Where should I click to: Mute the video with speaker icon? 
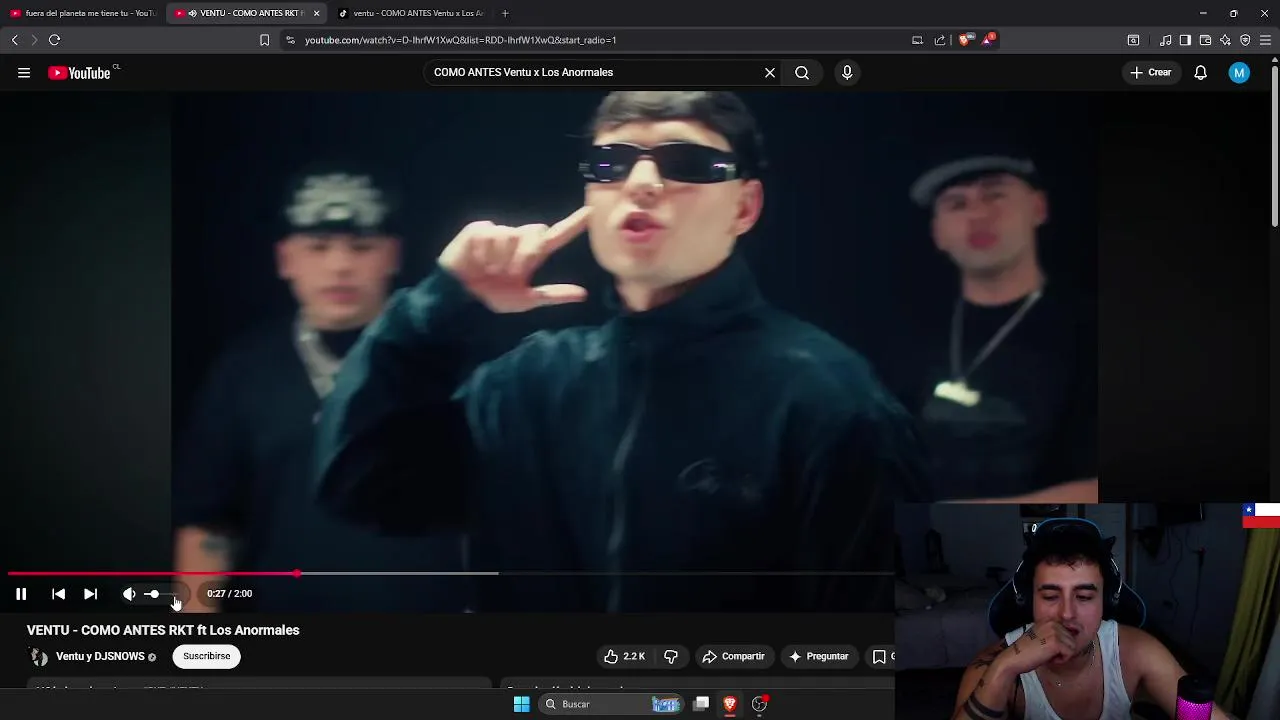coord(129,594)
